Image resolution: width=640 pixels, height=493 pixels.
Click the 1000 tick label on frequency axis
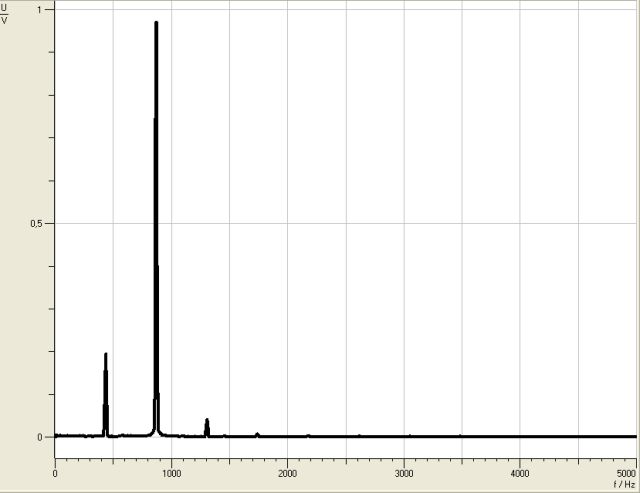(x=171, y=472)
